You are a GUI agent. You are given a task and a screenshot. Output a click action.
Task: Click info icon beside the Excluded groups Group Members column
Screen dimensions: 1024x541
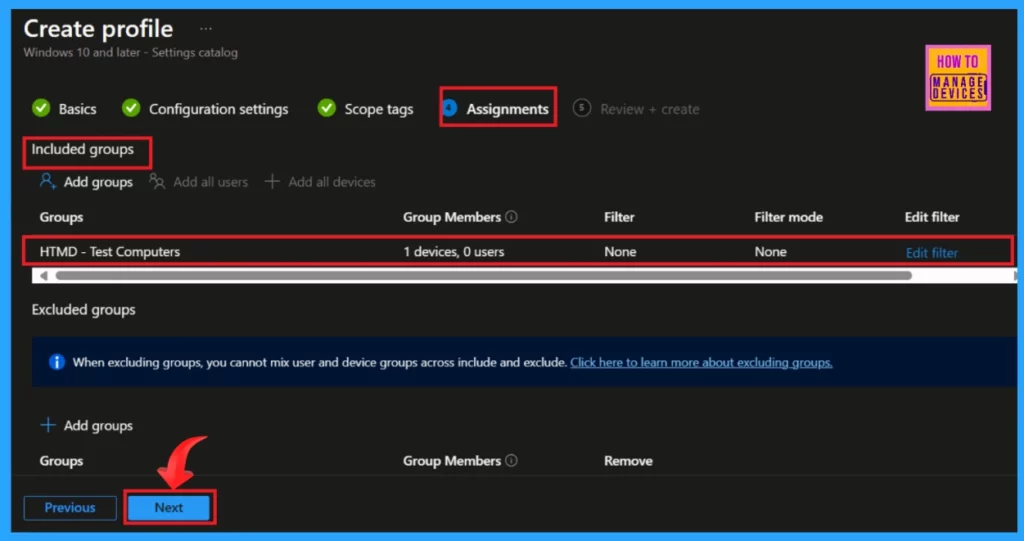coord(511,460)
